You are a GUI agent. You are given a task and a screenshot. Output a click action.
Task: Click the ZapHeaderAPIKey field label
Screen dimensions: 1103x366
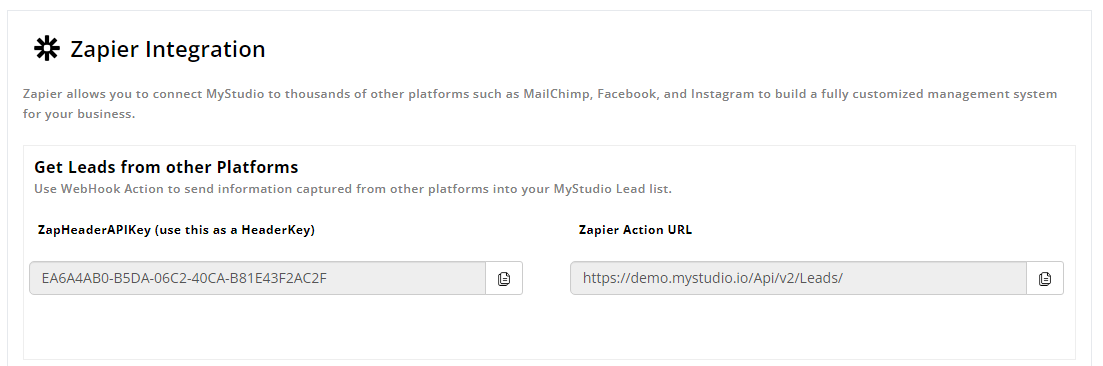pos(176,230)
